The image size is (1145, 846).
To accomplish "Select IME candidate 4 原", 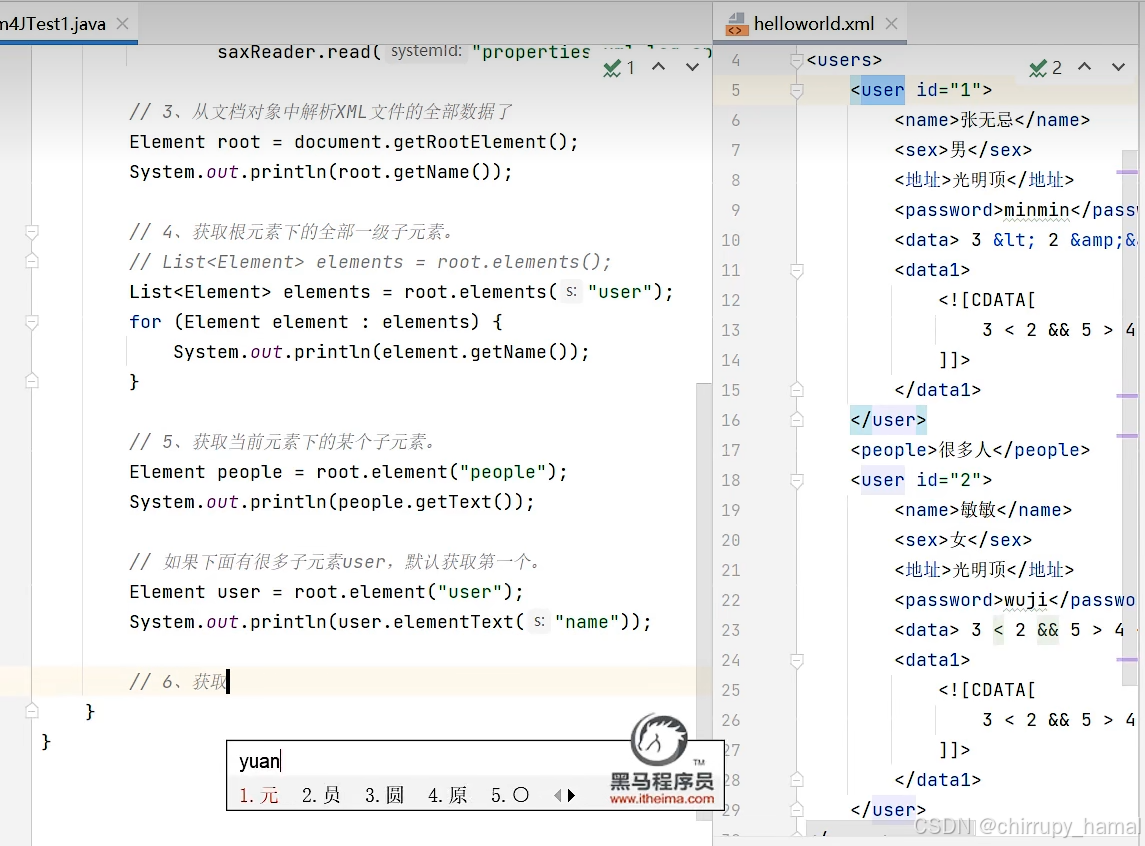I will click(448, 795).
